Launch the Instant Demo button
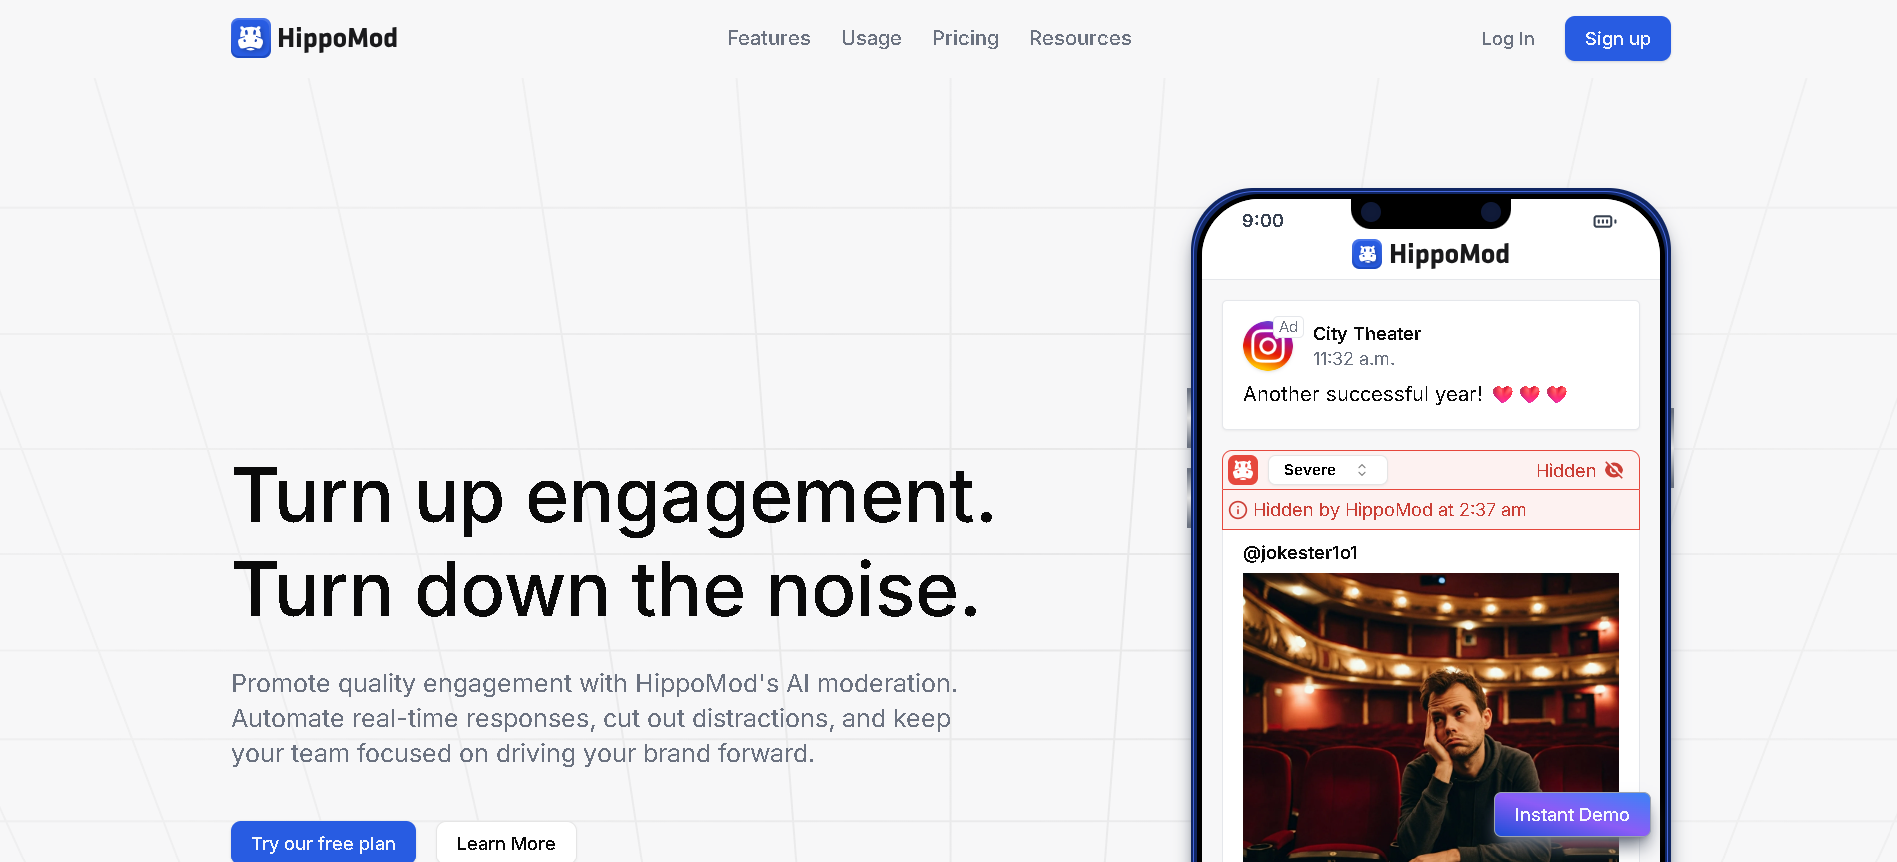 click(1572, 814)
